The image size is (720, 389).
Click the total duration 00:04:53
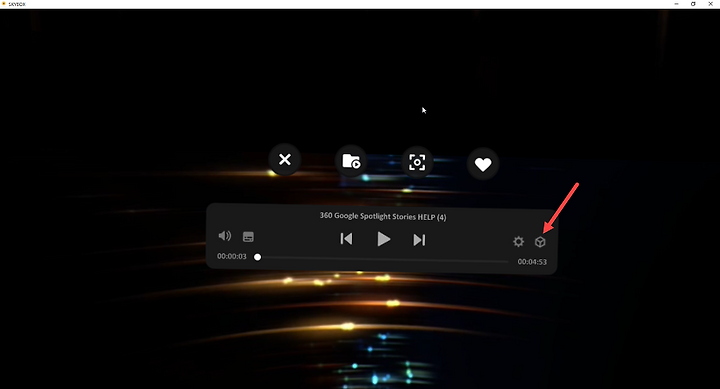(532, 262)
